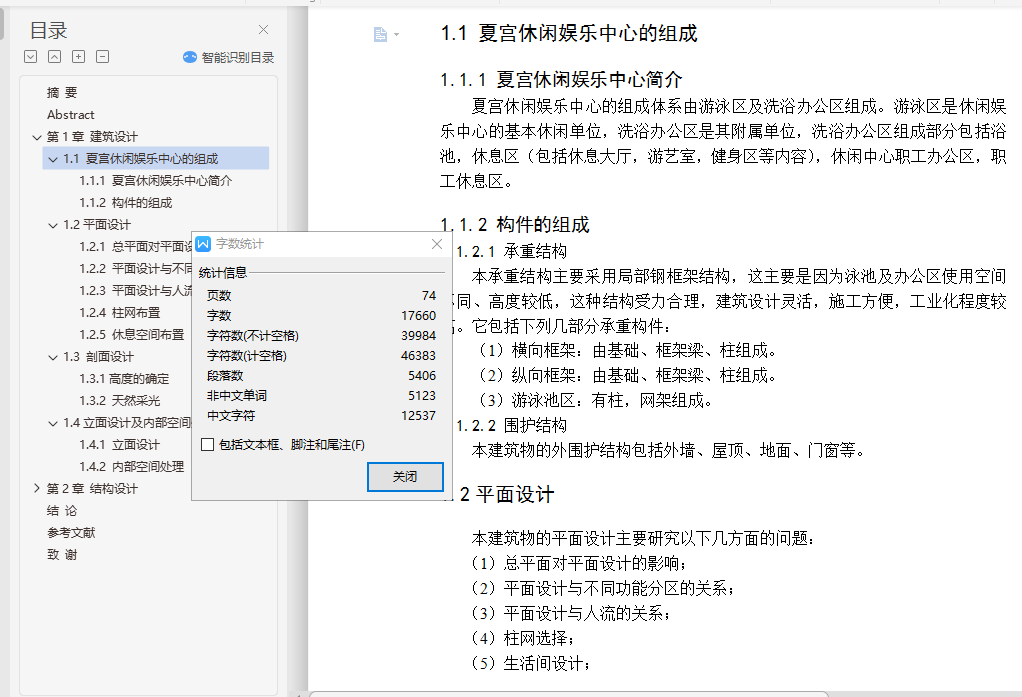The width and height of the screenshot is (1022, 697).
Task: Jump to 参考文献 in the outline
Action: 71,533
